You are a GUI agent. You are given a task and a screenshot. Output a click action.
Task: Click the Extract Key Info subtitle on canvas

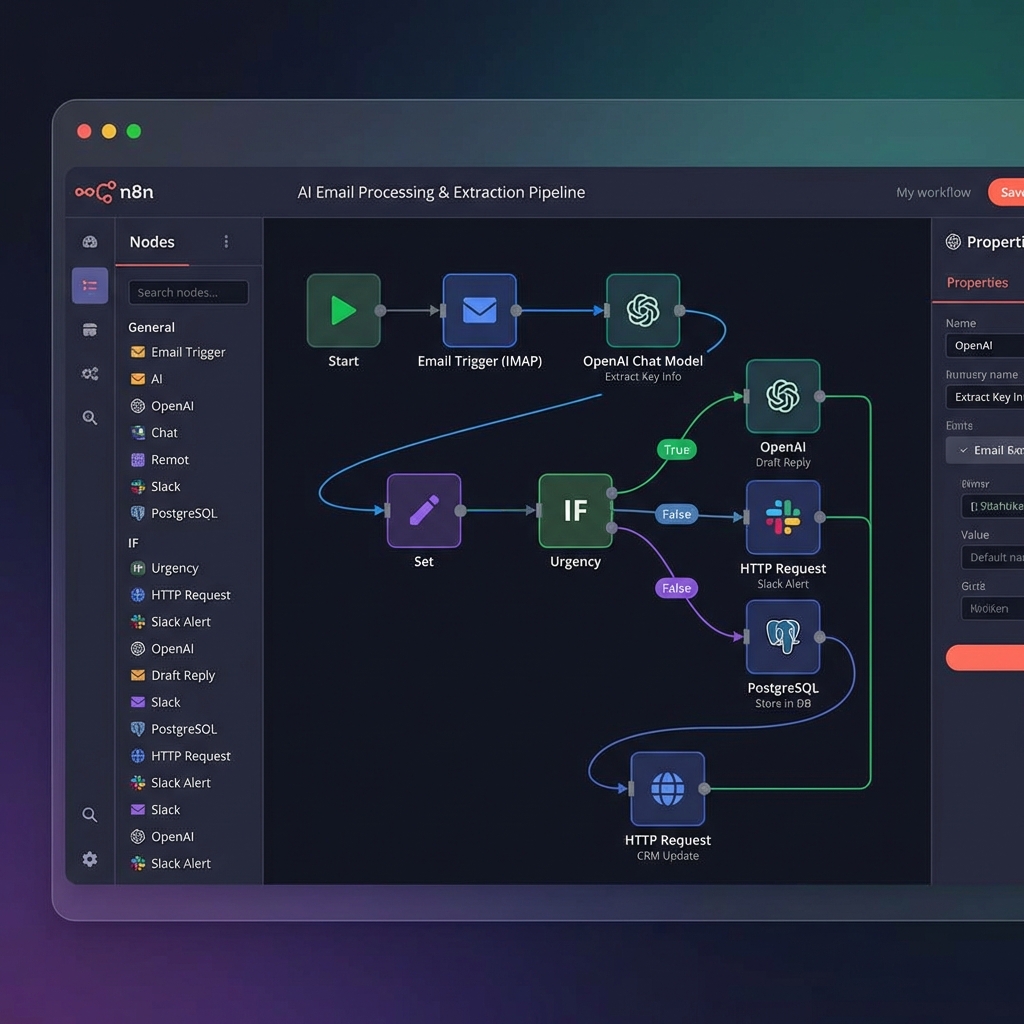coord(643,377)
